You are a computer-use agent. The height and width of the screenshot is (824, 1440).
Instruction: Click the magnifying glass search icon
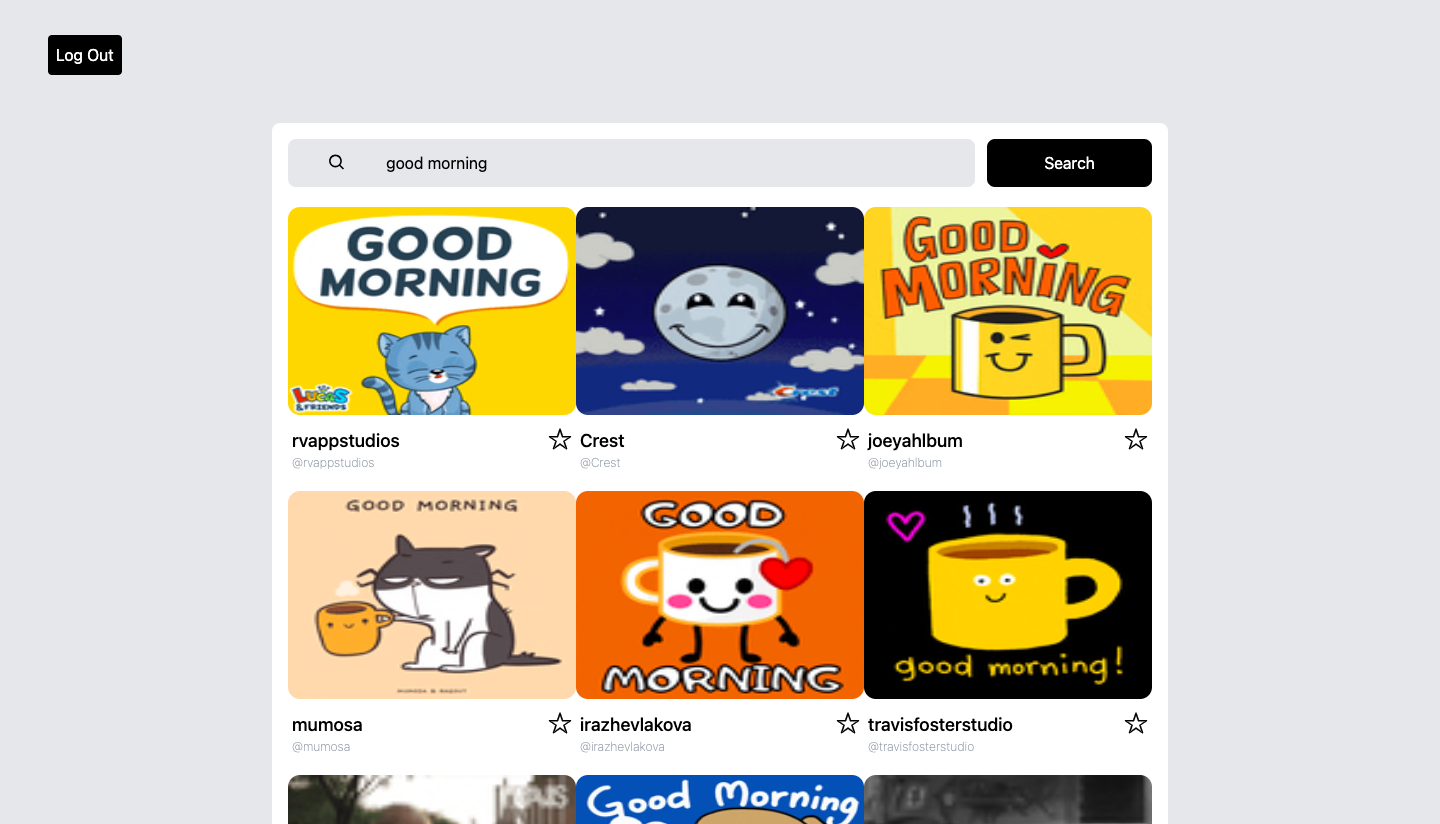click(336, 161)
